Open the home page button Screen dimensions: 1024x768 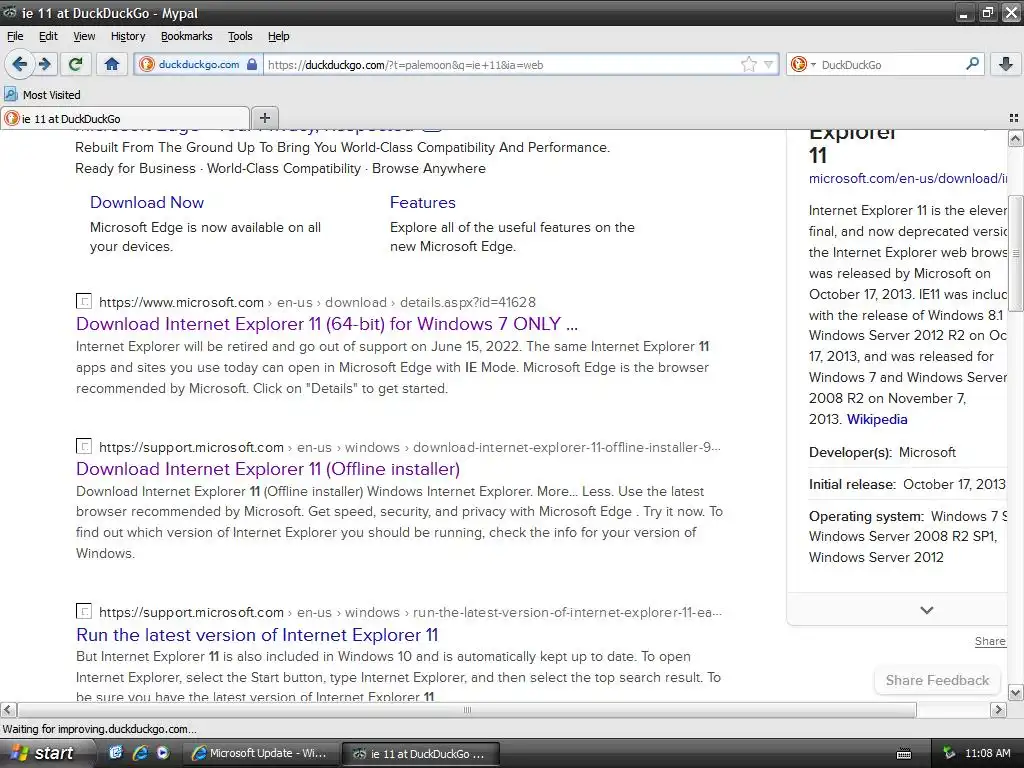point(112,64)
